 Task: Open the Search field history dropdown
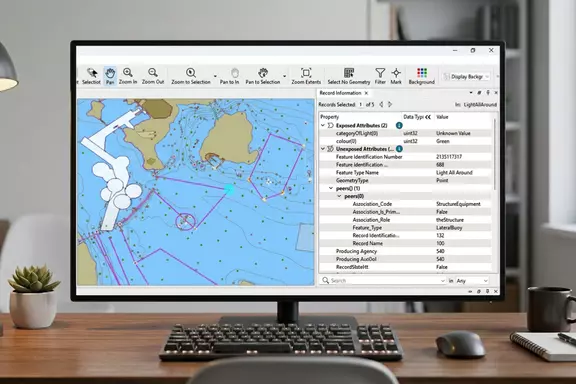point(443,281)
